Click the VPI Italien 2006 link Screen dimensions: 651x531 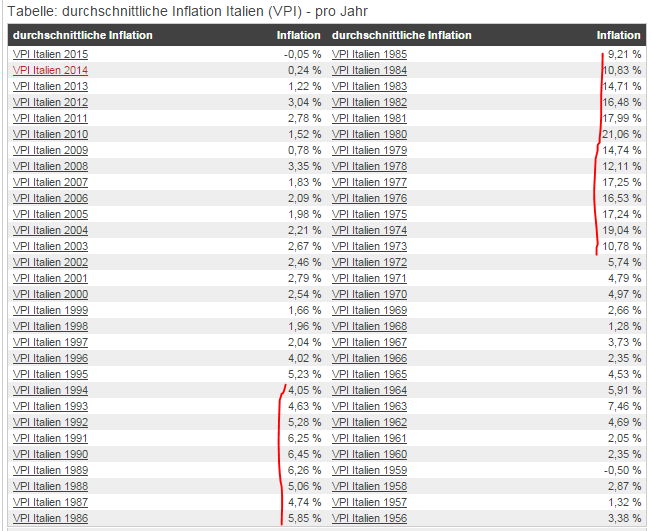(50, 198)
